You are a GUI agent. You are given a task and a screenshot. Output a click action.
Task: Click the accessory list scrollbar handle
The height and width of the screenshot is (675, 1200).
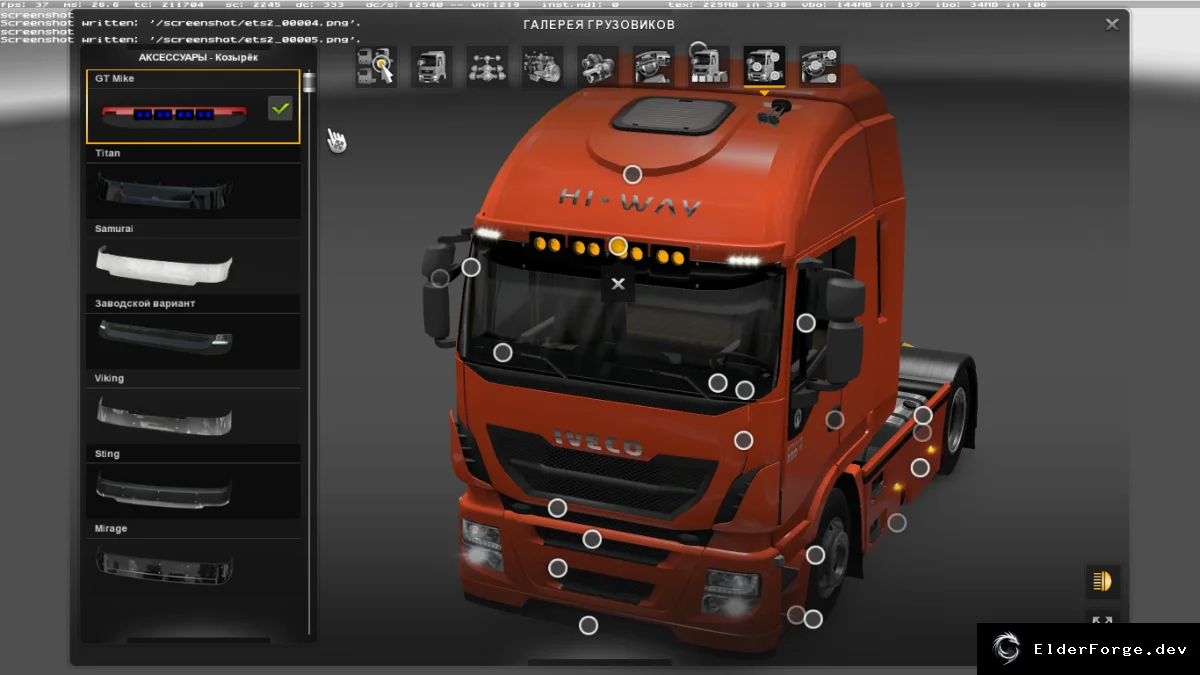point(309,81)
